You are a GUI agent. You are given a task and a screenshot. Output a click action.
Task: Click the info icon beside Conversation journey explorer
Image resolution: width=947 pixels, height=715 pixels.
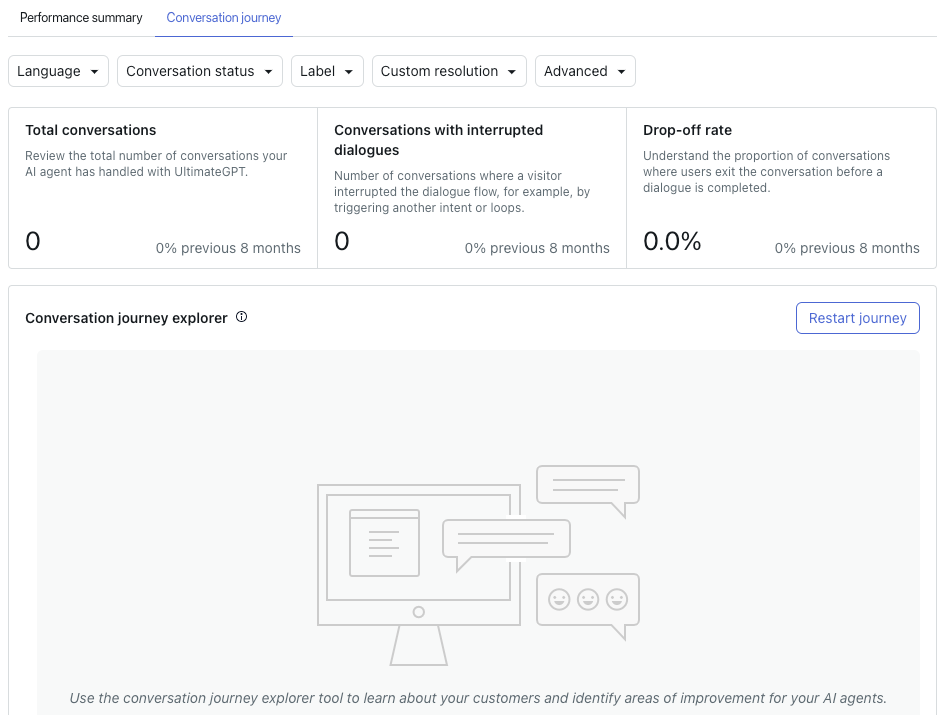pos(242,317)
